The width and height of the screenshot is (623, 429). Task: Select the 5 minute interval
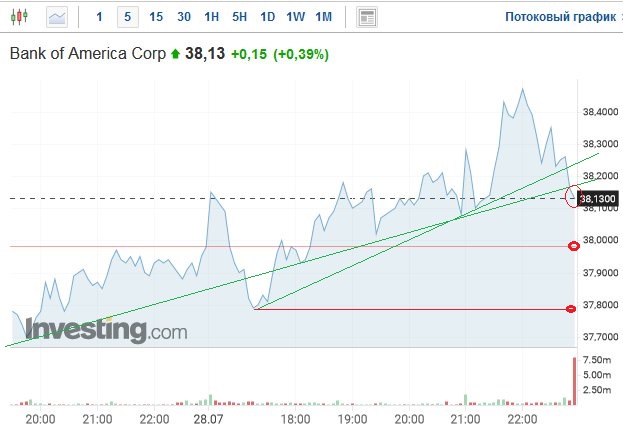tap(128, 17)
